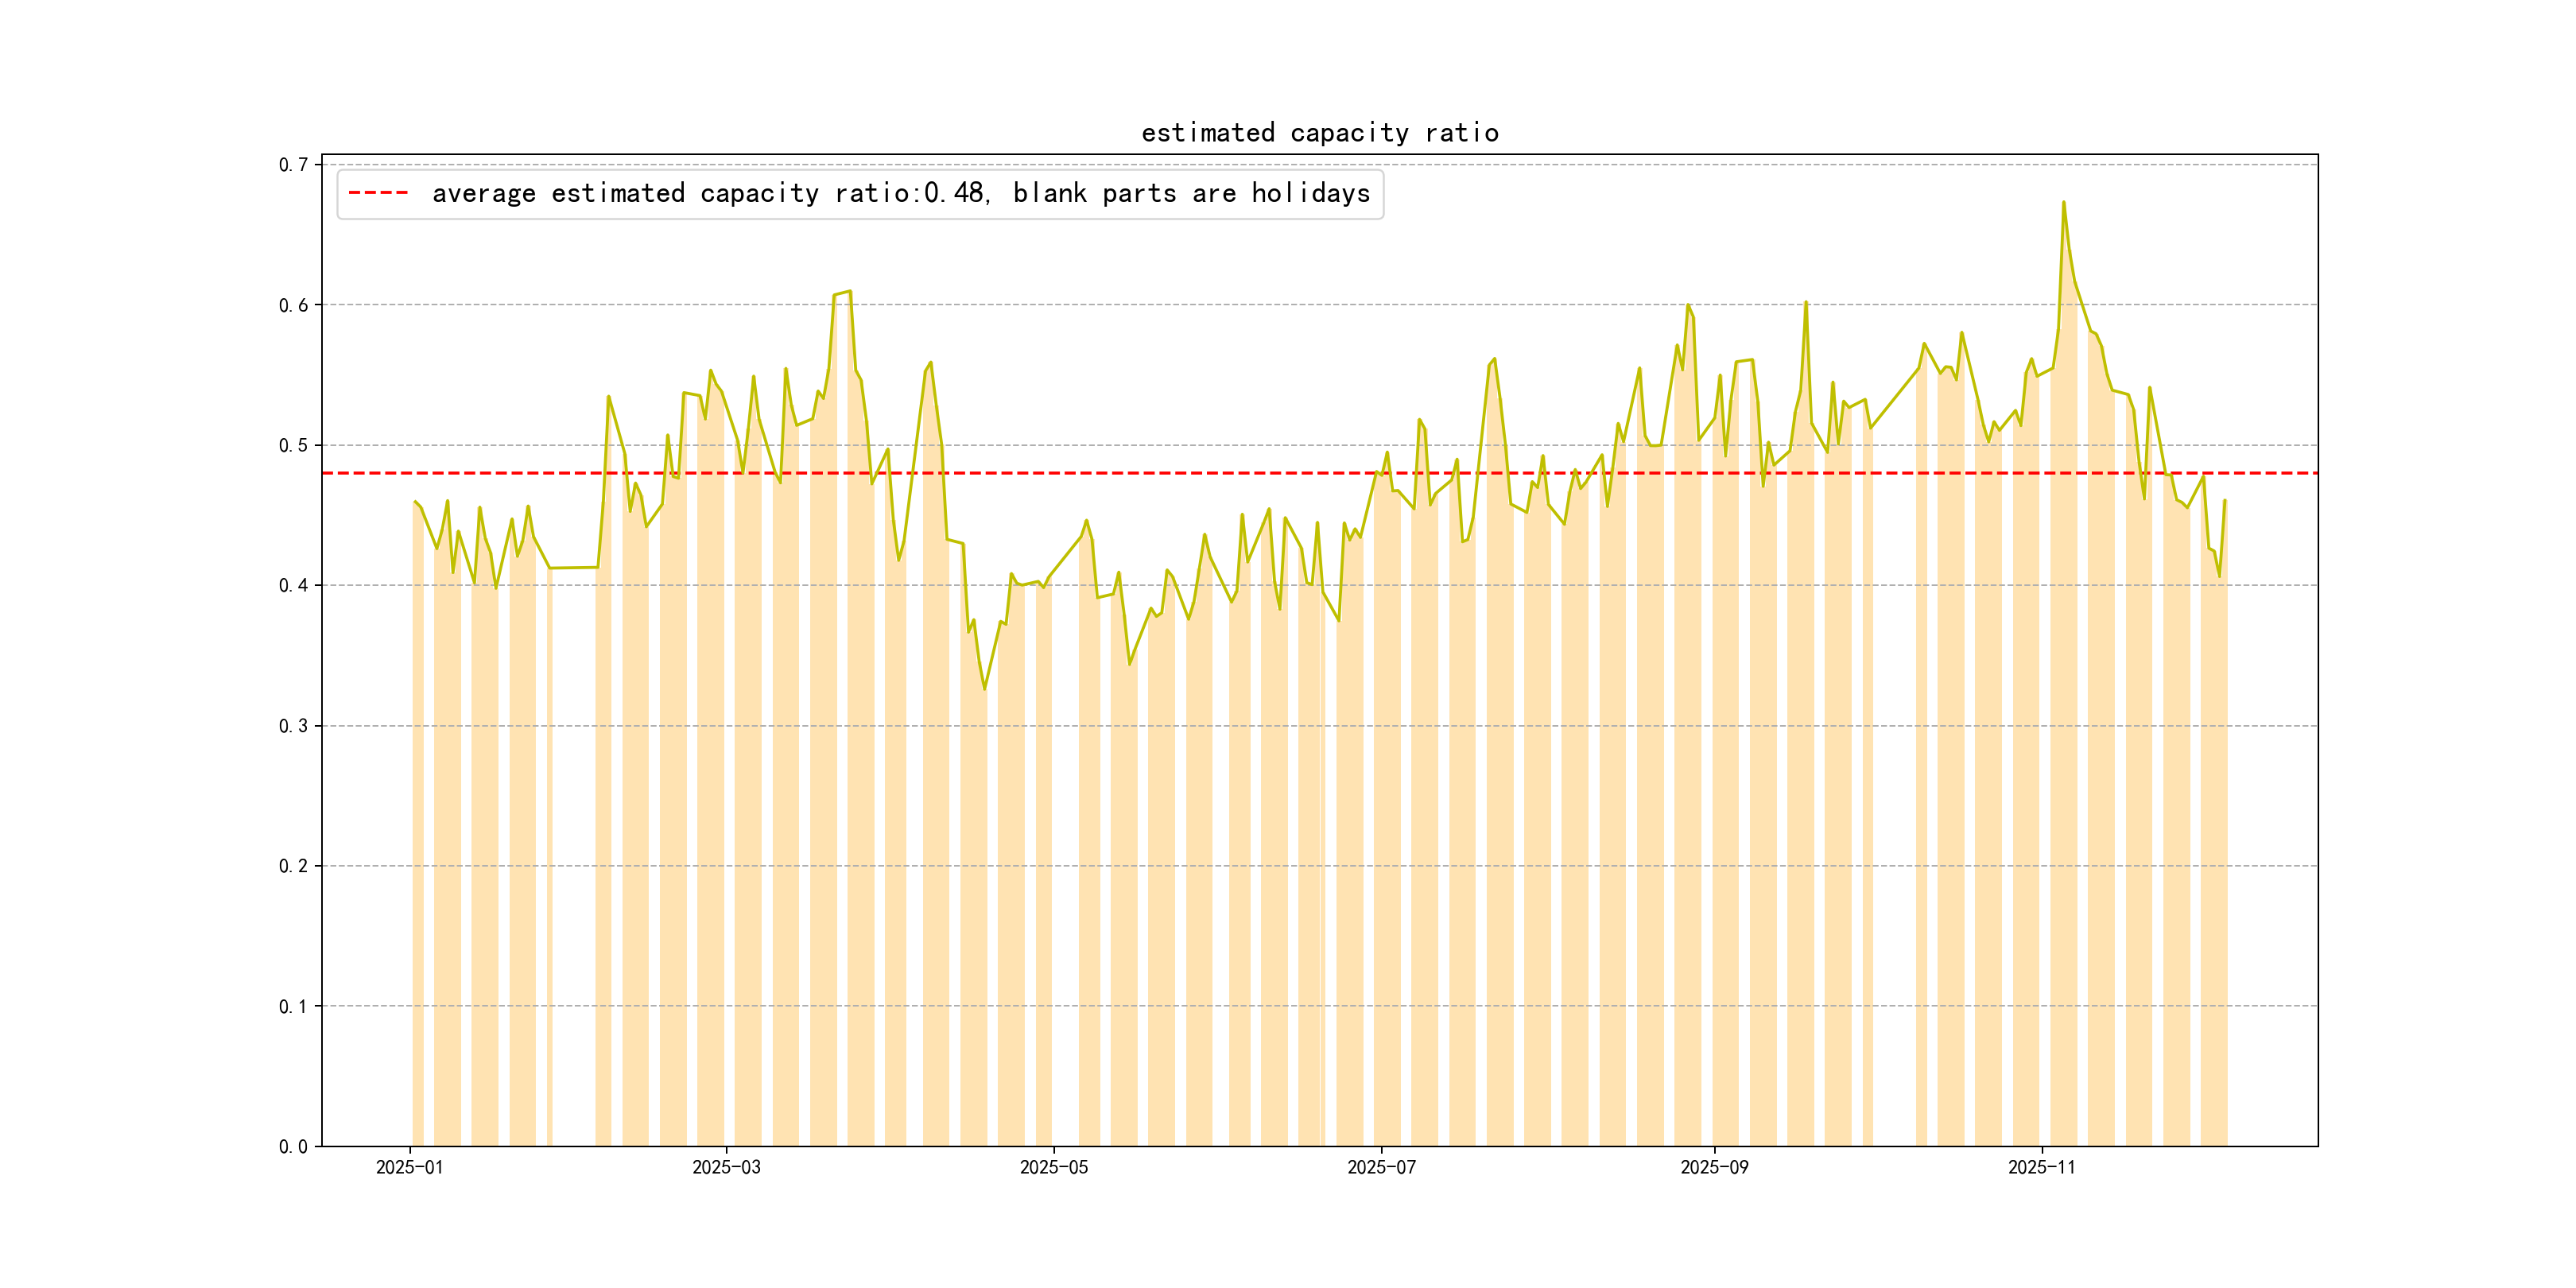Click the 2025-07 x-axis label

point(1381,1167)
